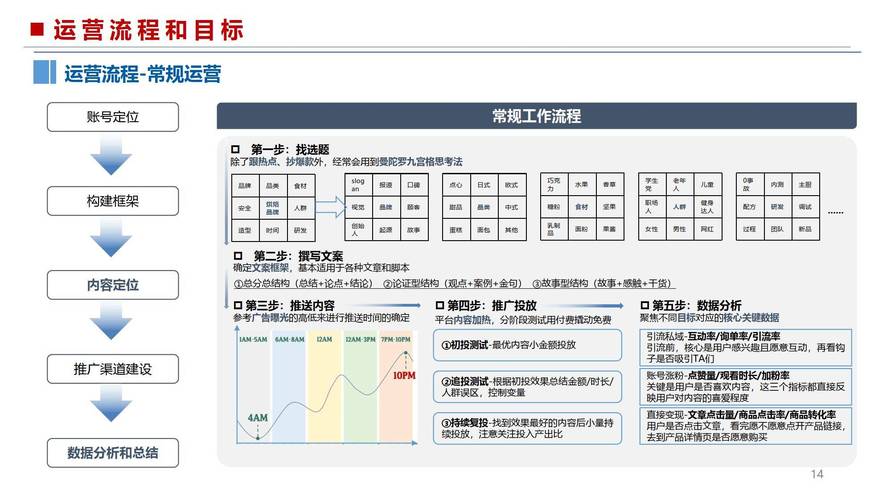The width and height of the screenshot is (895, 500).
Task: Select the 第二步：撰写文案 heading
Action: click(x=298, y=256)
